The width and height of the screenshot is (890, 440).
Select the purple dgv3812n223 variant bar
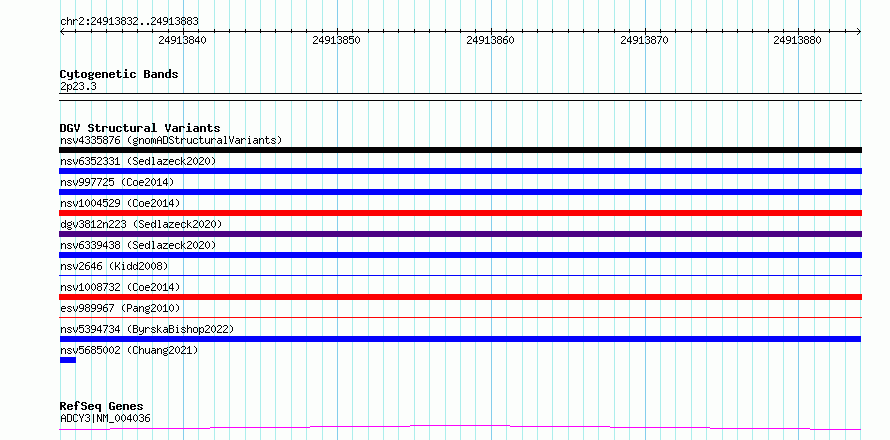(460, 234)
